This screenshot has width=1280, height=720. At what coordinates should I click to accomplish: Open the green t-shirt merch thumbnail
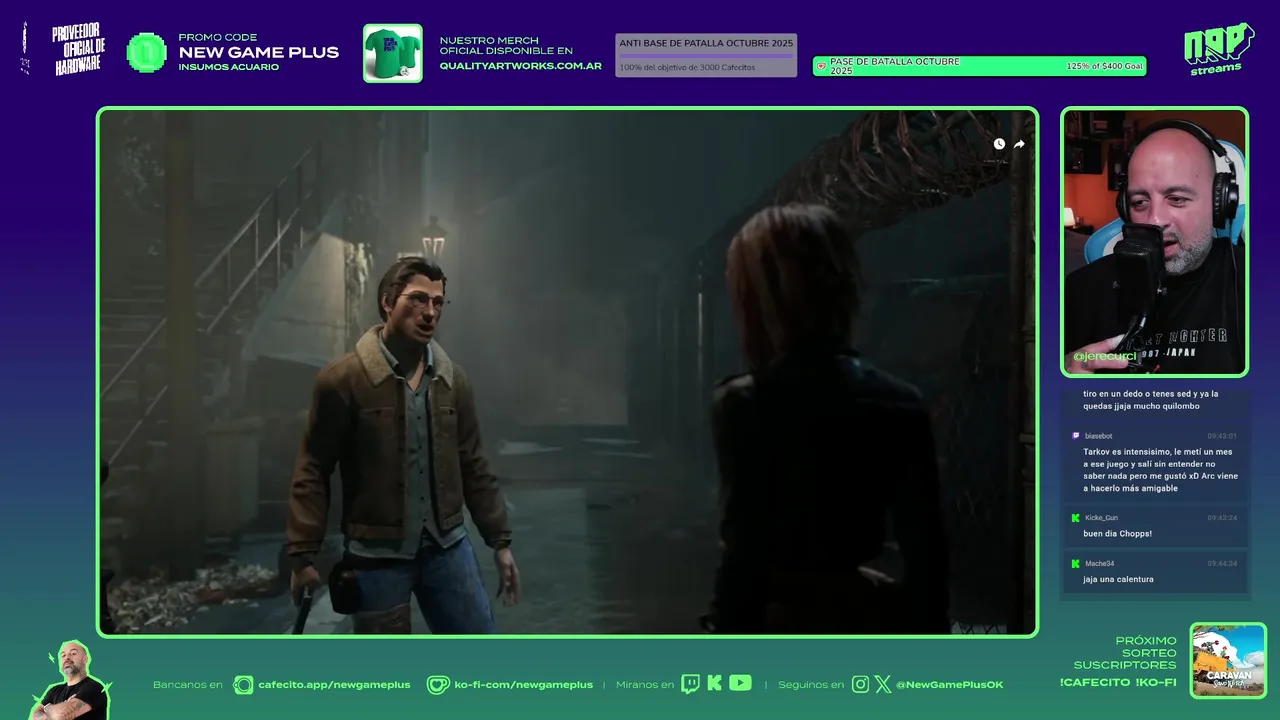click(392, 53)
